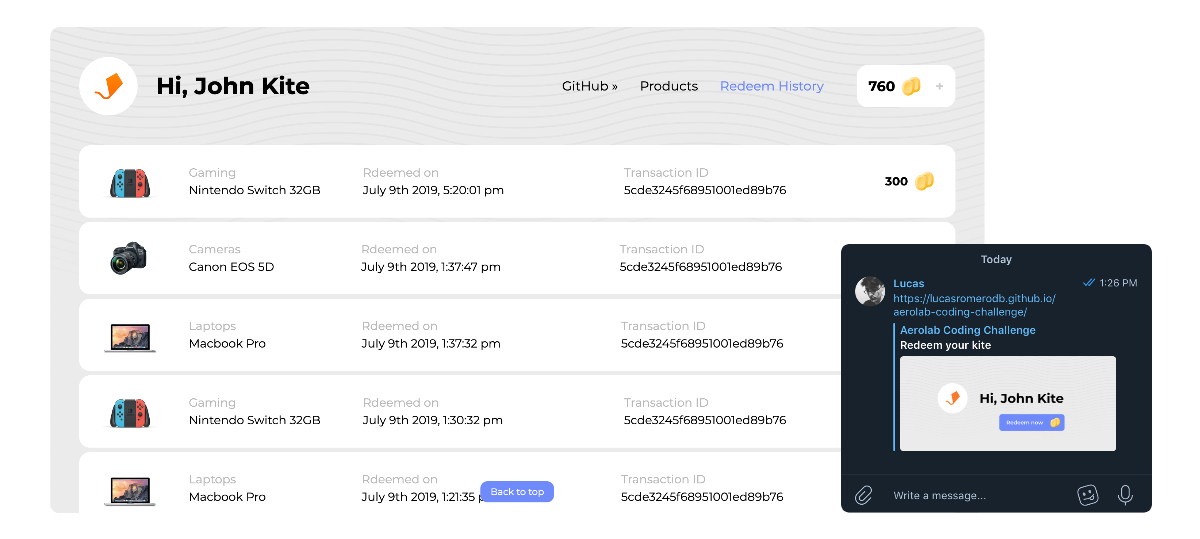Image resolution: width=1200 pixels, height=539 pixels.
Task: Select 'July 9th 2019, 1:37:47 pm' date text
Action: click(x=431, y=267)
